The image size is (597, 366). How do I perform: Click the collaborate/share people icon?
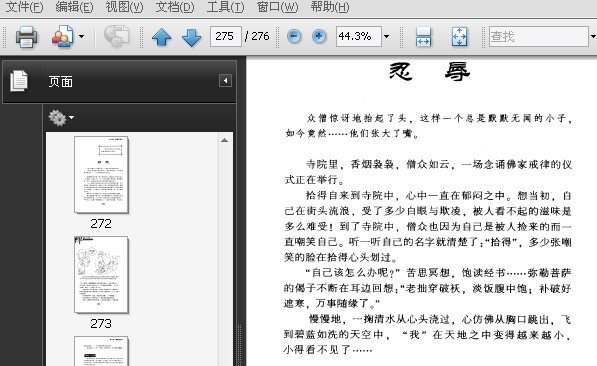click(x=62, y=37)
